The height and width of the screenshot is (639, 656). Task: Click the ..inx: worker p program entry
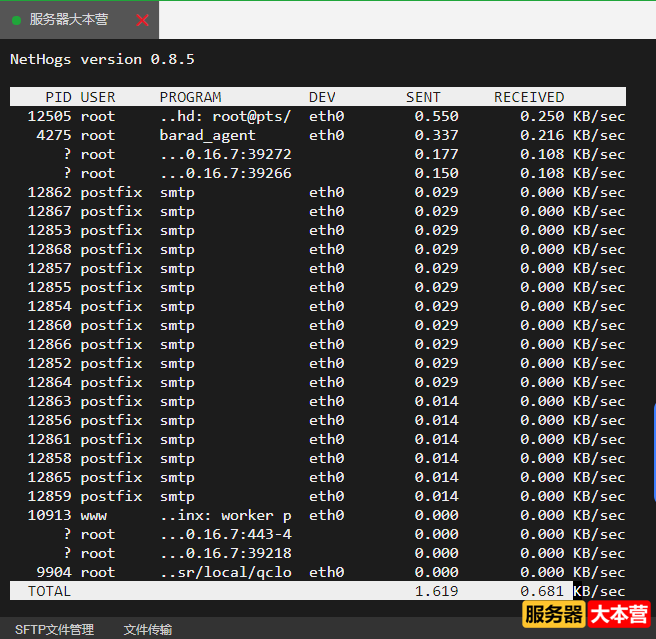coord(226,516)
